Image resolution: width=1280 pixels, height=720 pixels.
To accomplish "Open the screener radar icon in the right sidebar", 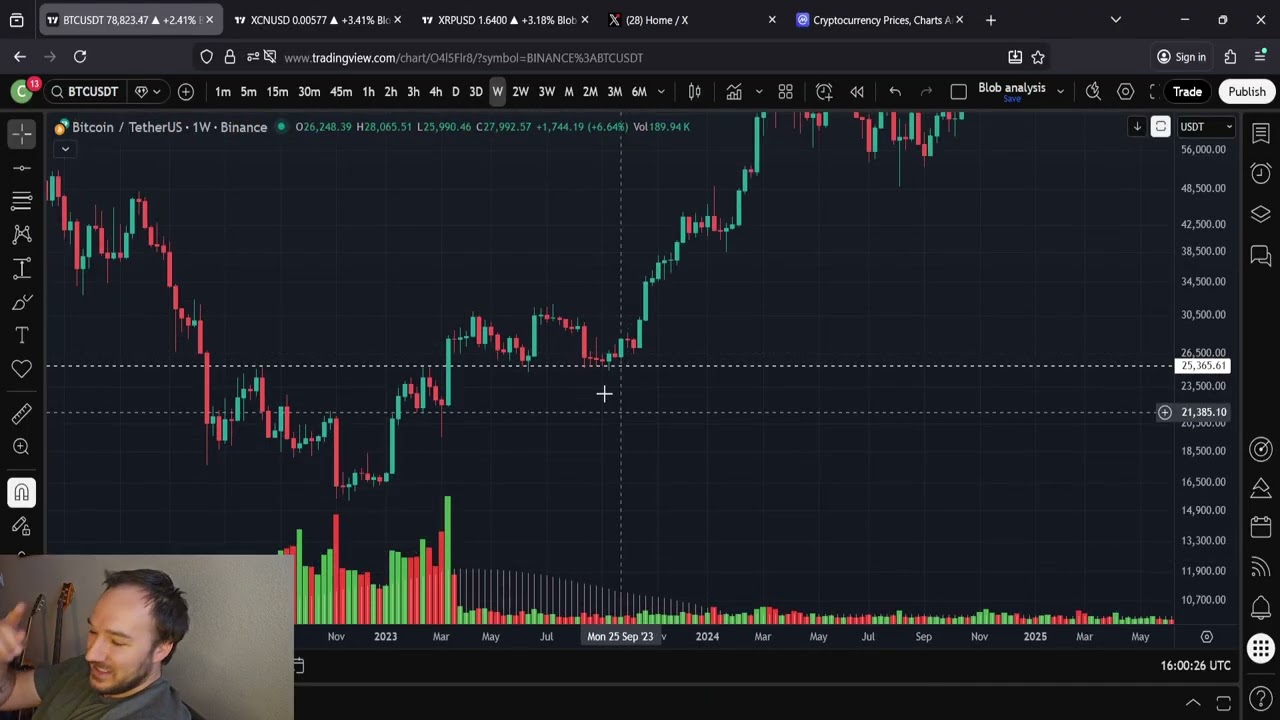I will (1261, 449).
